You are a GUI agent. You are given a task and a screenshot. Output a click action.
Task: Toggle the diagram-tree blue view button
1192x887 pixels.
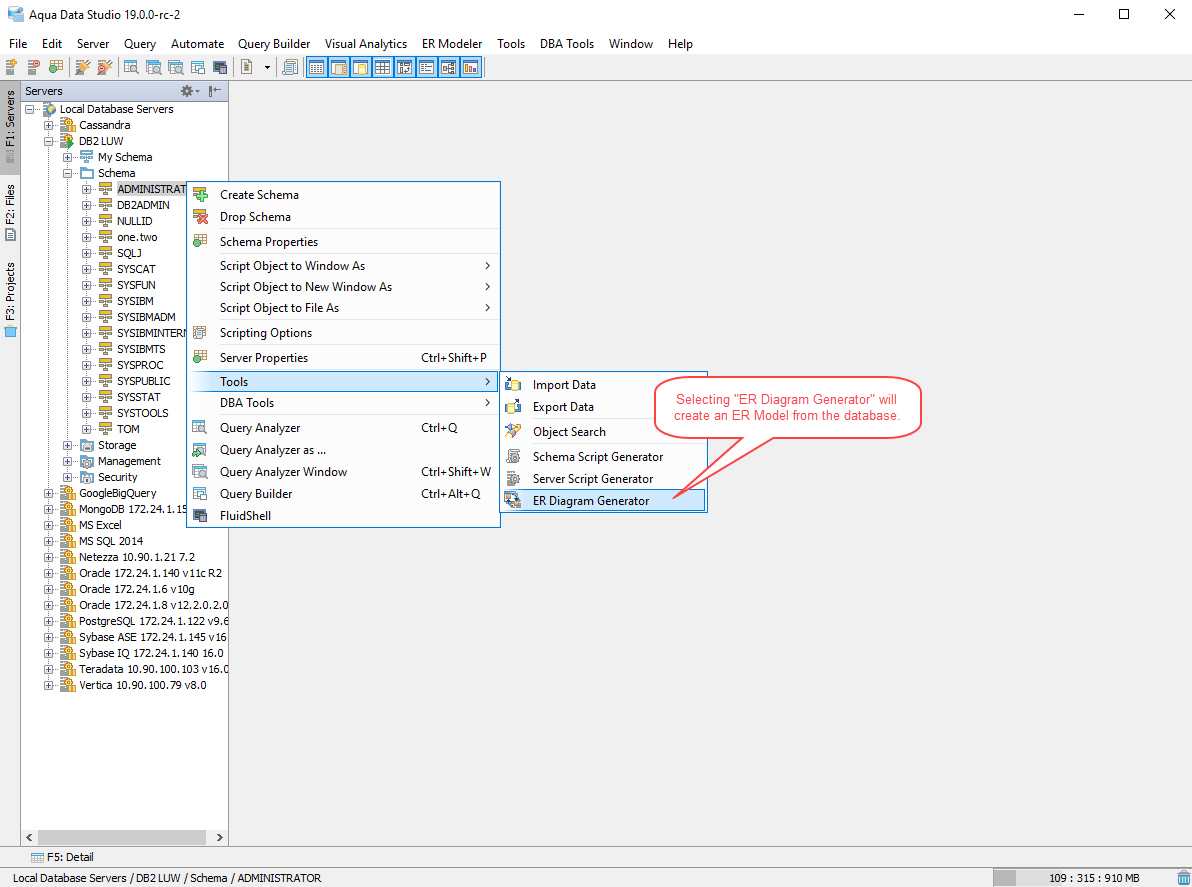tap(449, 68)
